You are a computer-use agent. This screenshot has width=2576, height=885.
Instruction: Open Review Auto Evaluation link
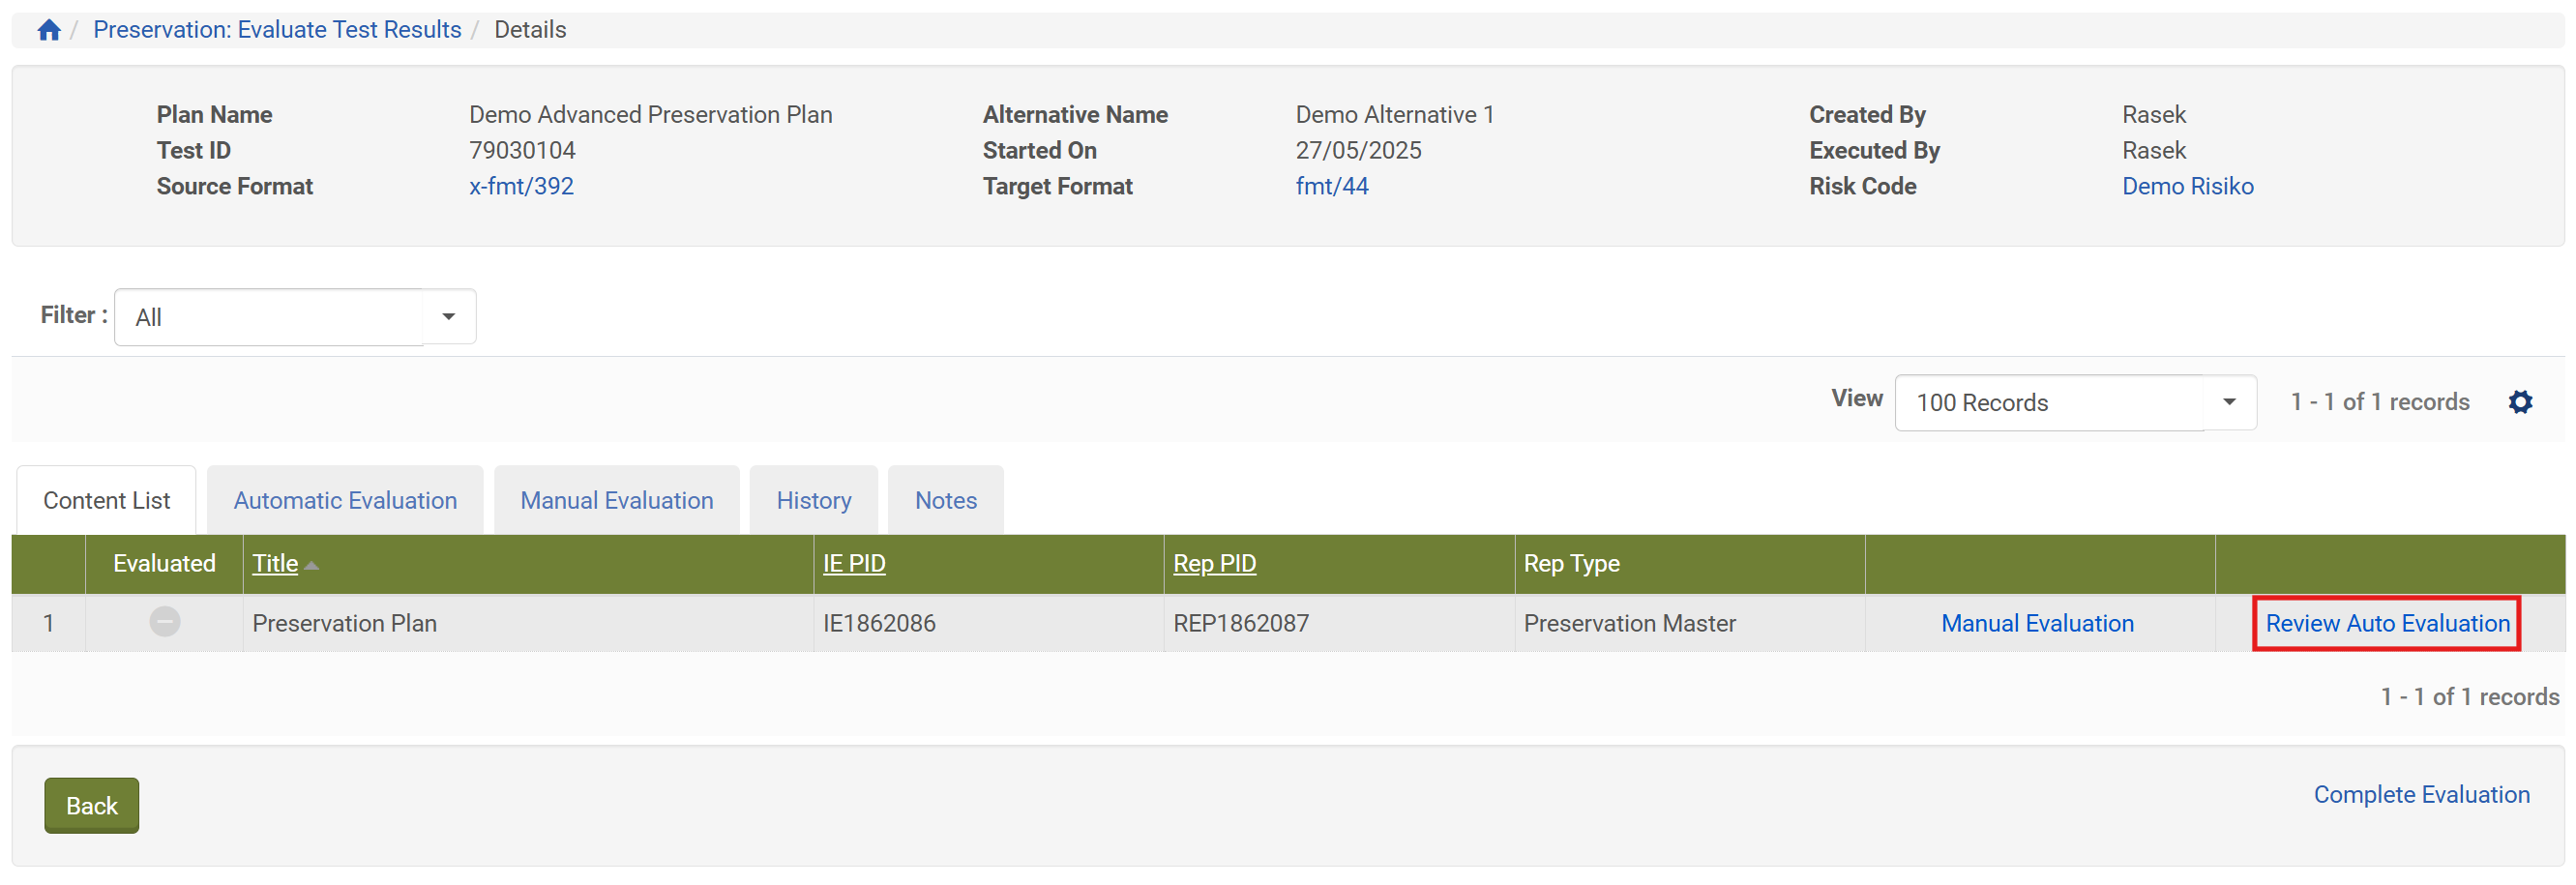(2387, 623)
